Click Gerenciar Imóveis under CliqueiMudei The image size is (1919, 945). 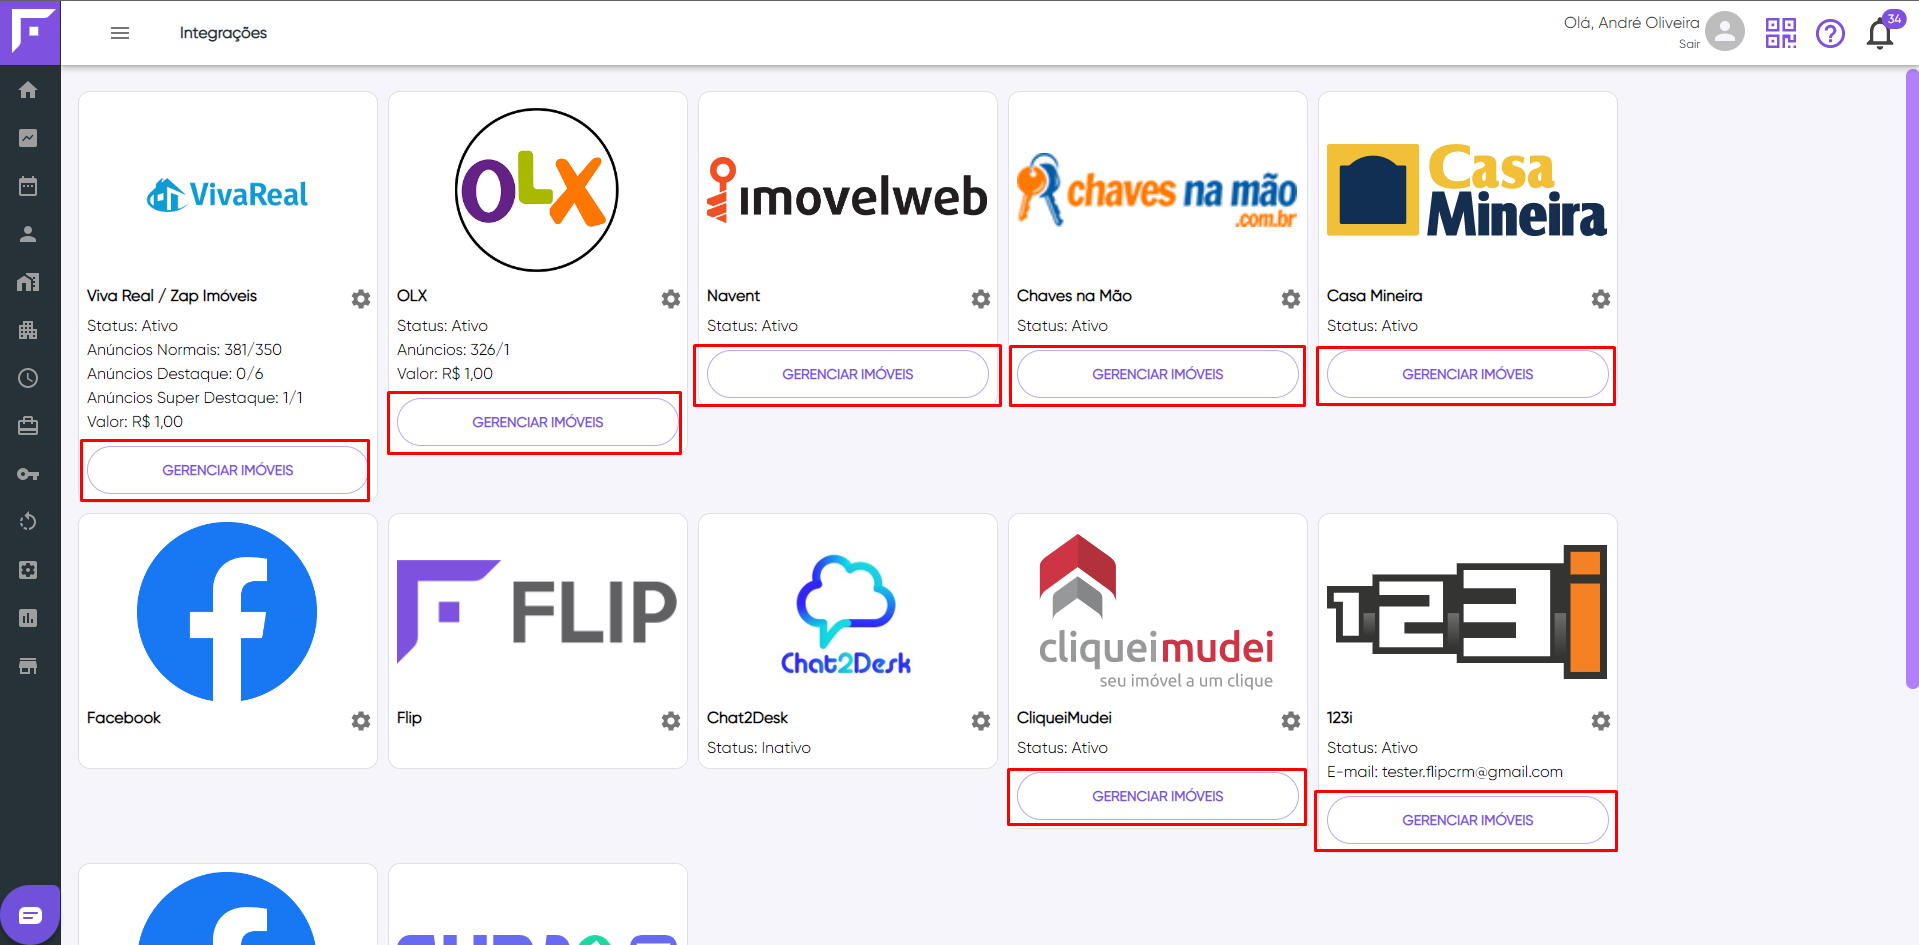1158,796
